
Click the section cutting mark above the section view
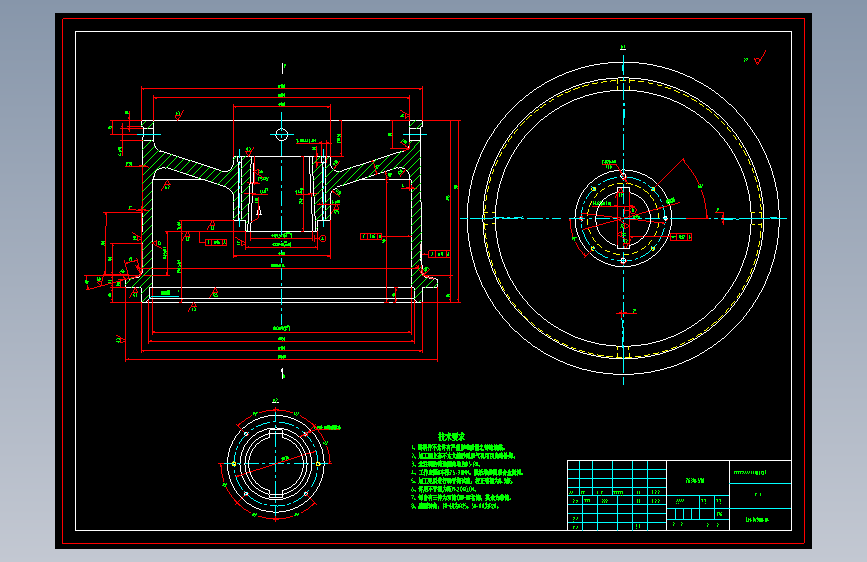[x=283, y=68]
